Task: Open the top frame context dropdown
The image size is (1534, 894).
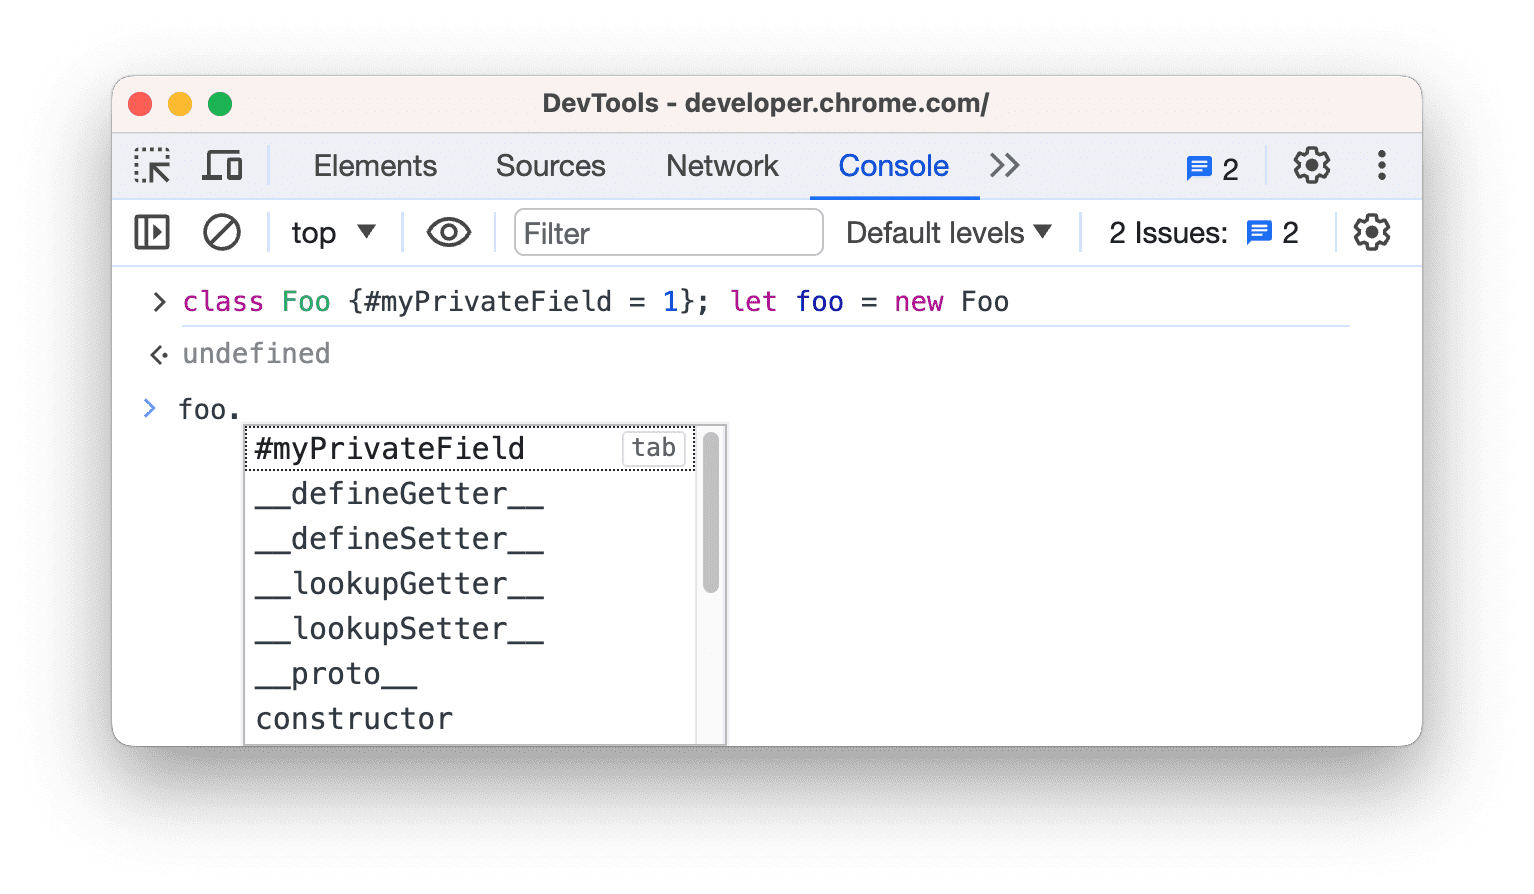Action: (333, 232)
